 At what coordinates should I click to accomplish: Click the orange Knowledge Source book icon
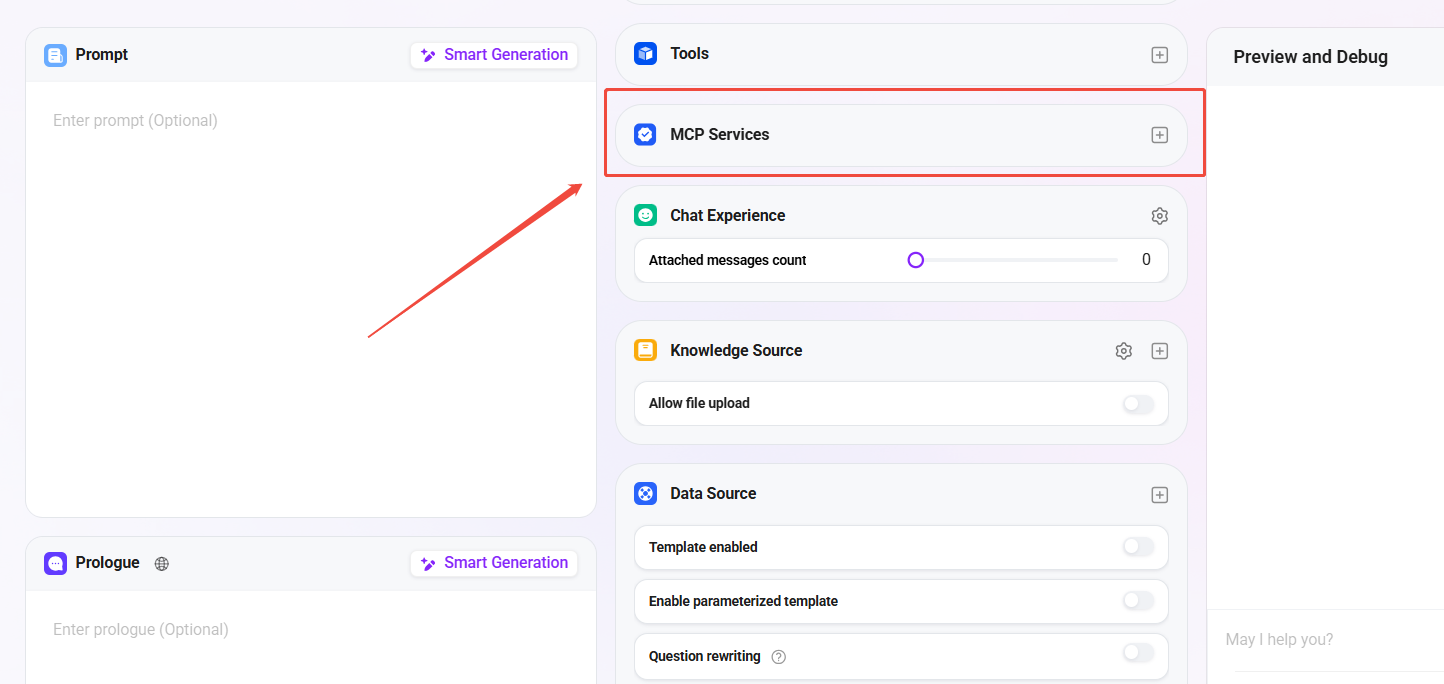pos(645,351)
